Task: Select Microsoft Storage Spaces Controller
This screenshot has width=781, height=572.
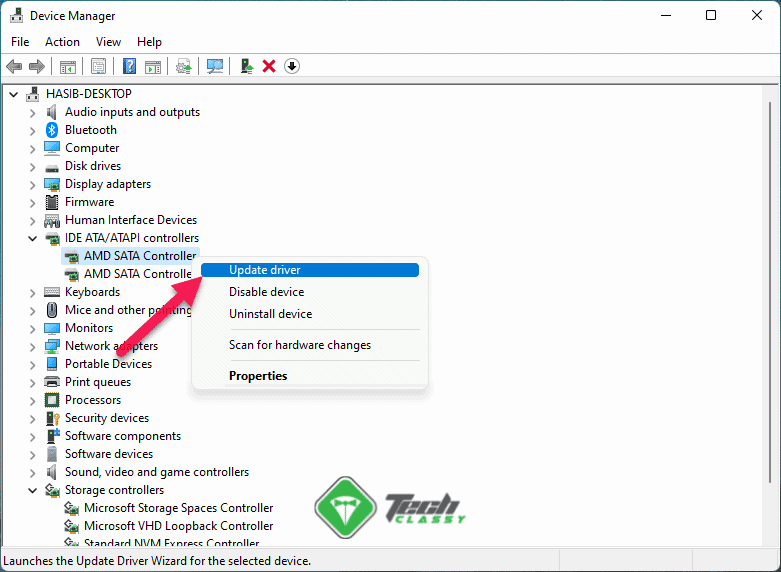Action: pos(169,508)
